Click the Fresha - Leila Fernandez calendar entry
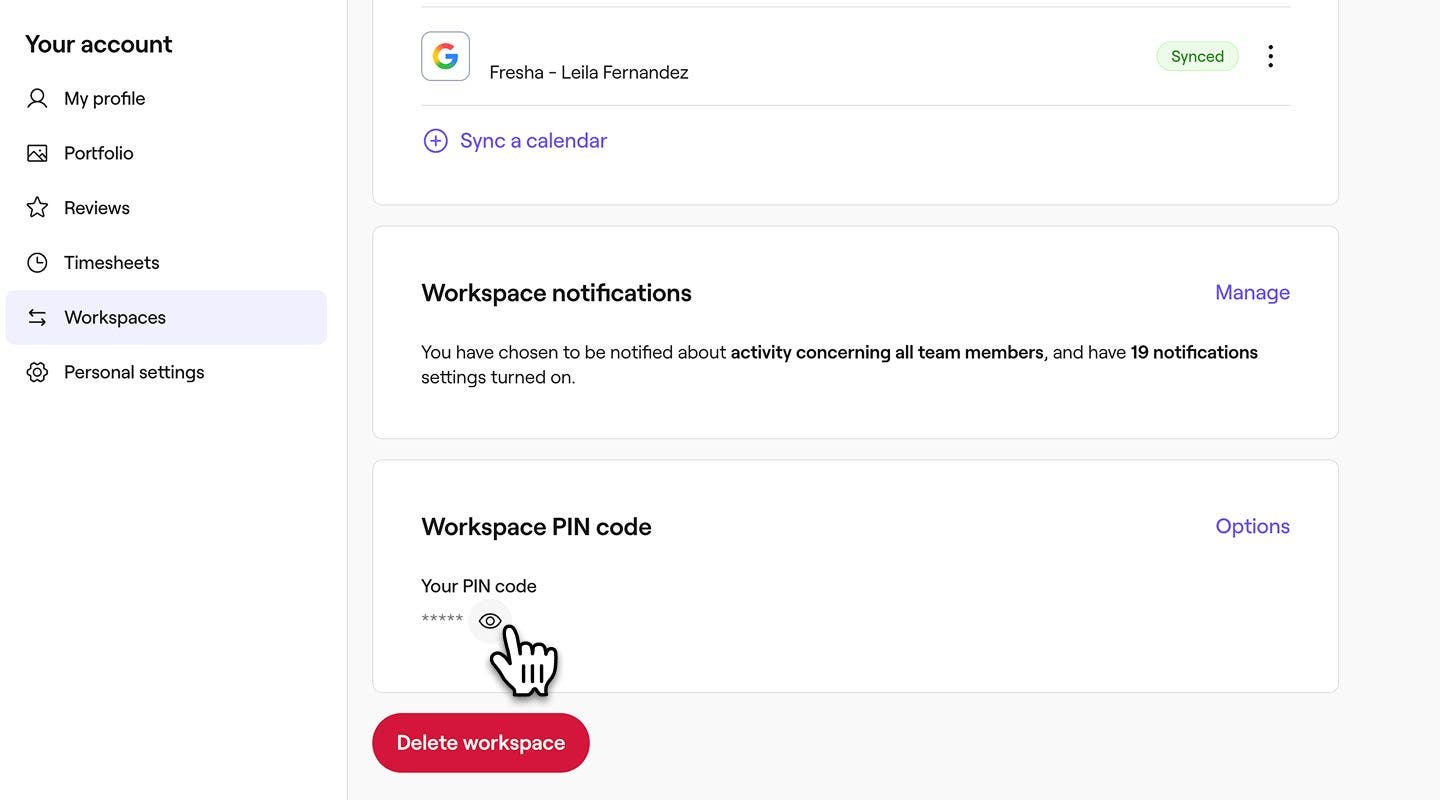 pos(588,72)
